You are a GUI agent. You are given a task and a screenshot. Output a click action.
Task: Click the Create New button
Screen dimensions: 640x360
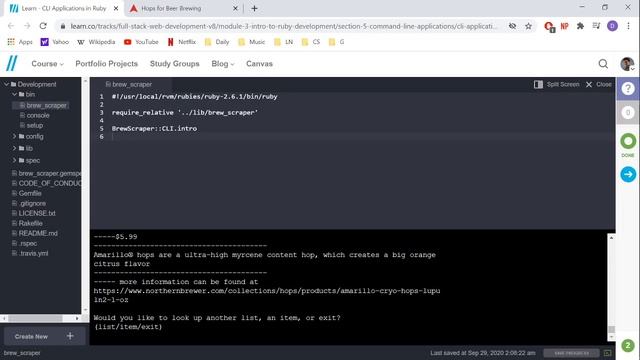[x=44, y=336]
